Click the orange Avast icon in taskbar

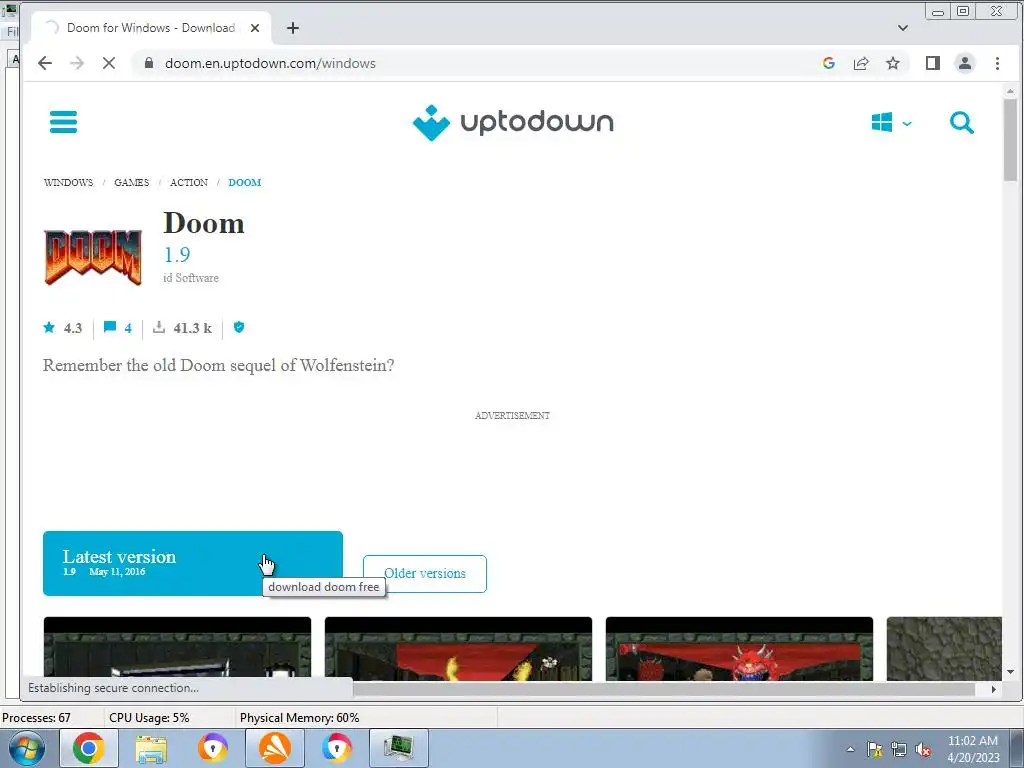coord(275,748)
